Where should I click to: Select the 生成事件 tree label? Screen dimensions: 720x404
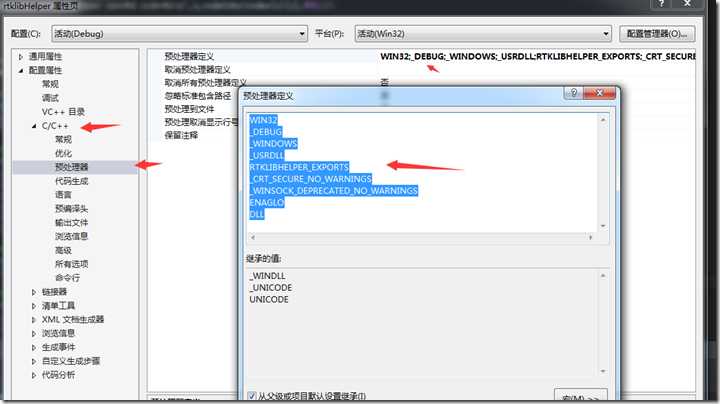point(58,348)
